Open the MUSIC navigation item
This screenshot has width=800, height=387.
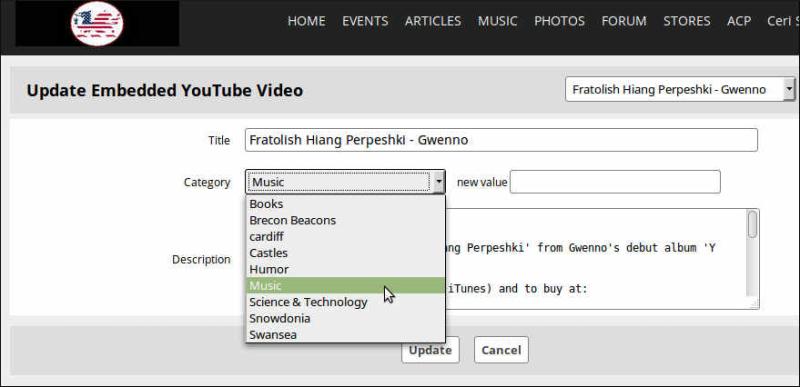(497, 21)
